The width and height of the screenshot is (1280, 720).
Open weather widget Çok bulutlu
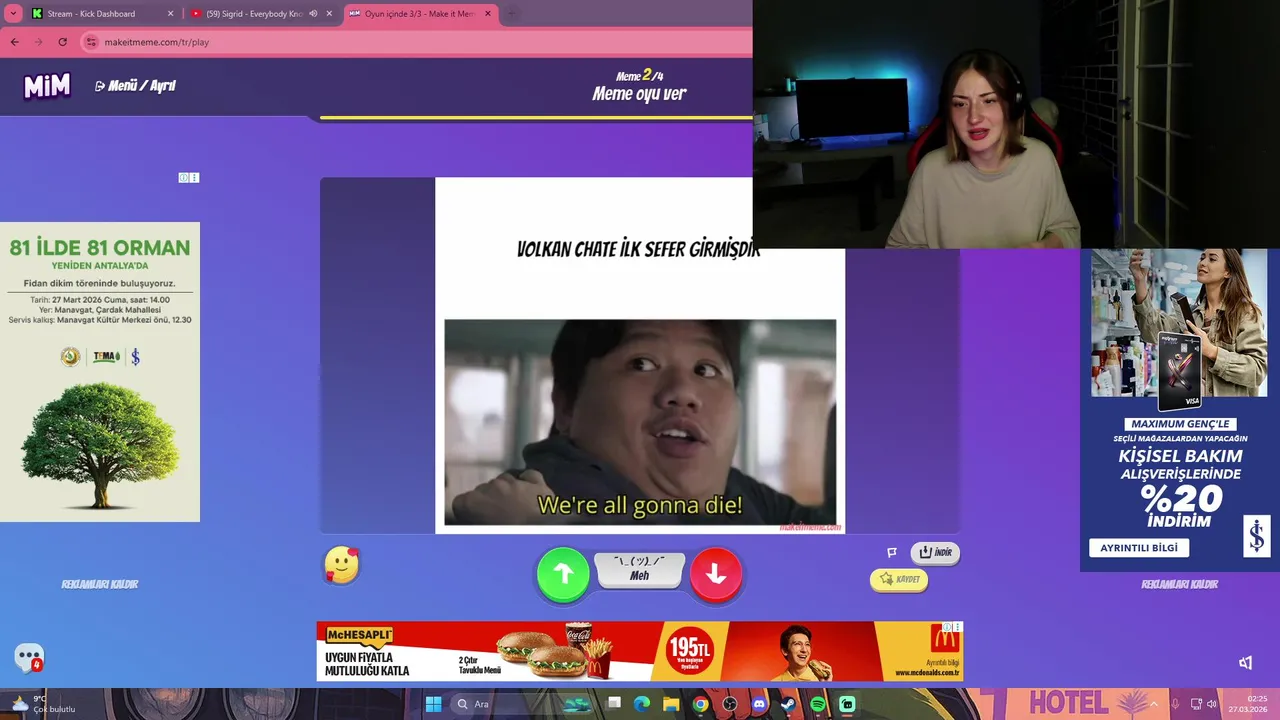click(42, 704)
